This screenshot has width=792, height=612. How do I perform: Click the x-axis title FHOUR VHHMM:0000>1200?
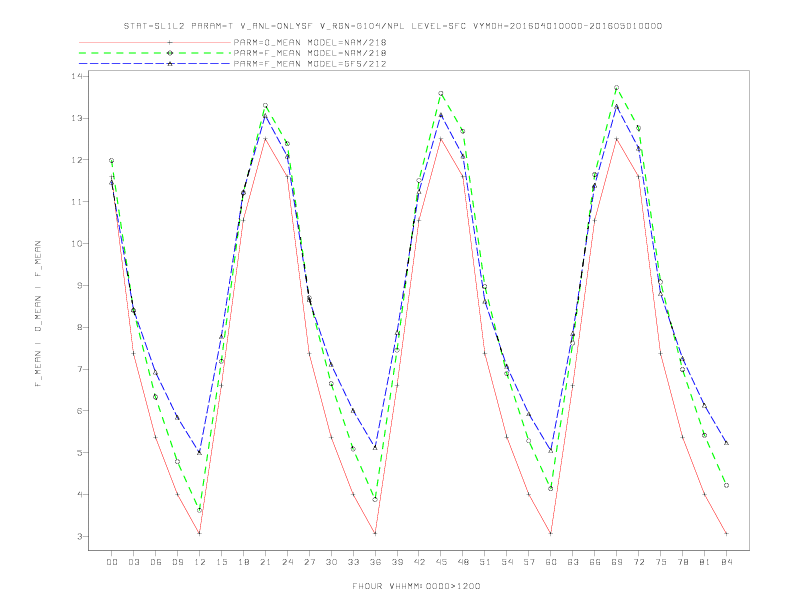416,586
